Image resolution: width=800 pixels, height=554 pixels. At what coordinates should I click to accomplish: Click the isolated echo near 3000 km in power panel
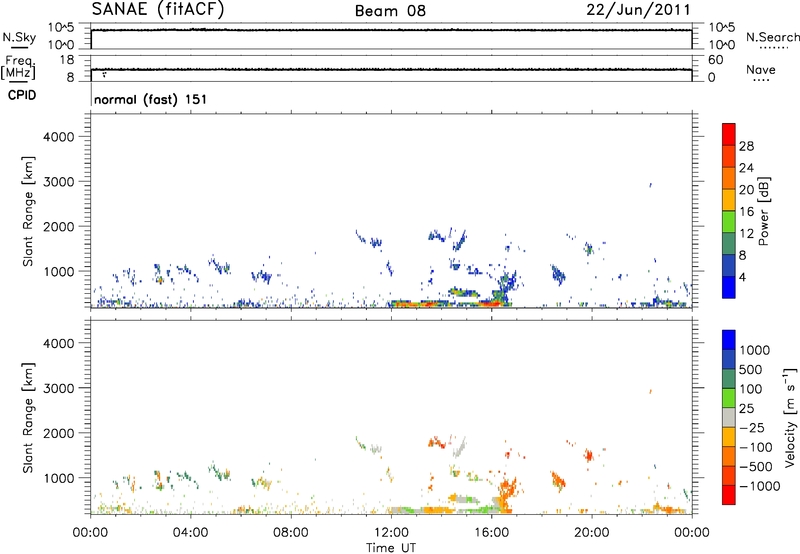650,185
